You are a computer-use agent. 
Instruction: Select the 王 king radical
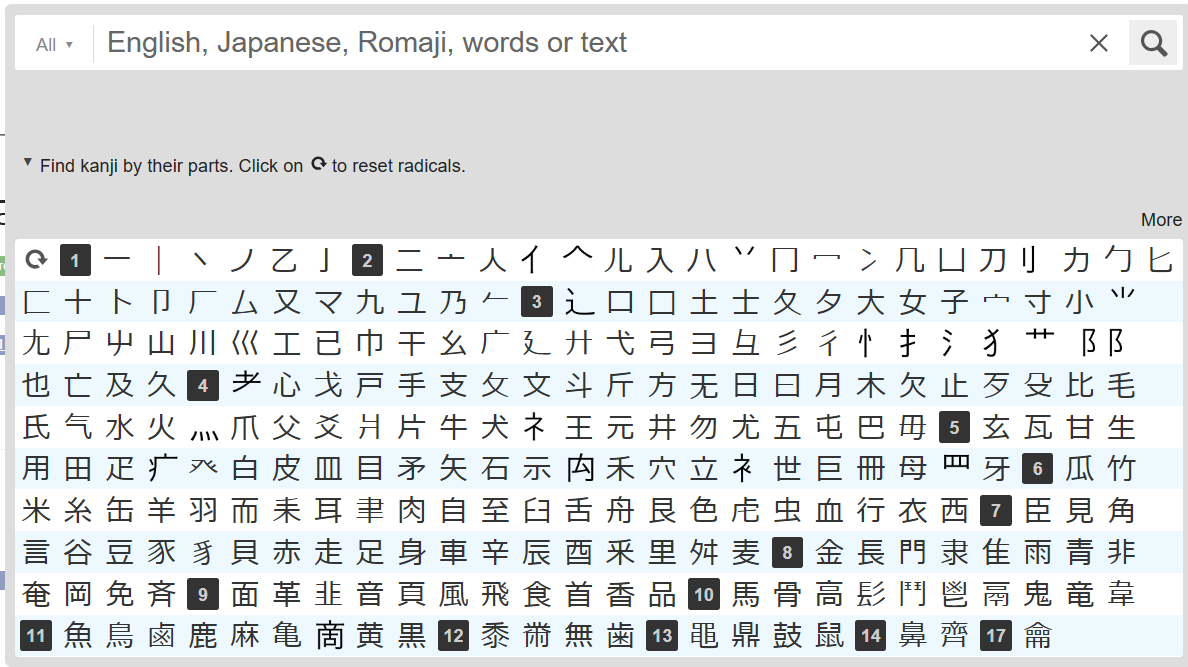coord(579,427)
